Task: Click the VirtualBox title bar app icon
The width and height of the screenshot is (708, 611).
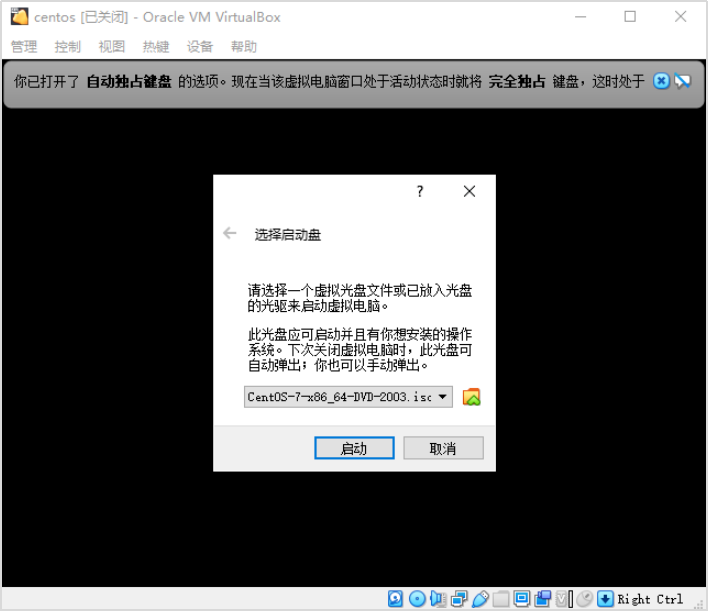Action: point(19,17)
